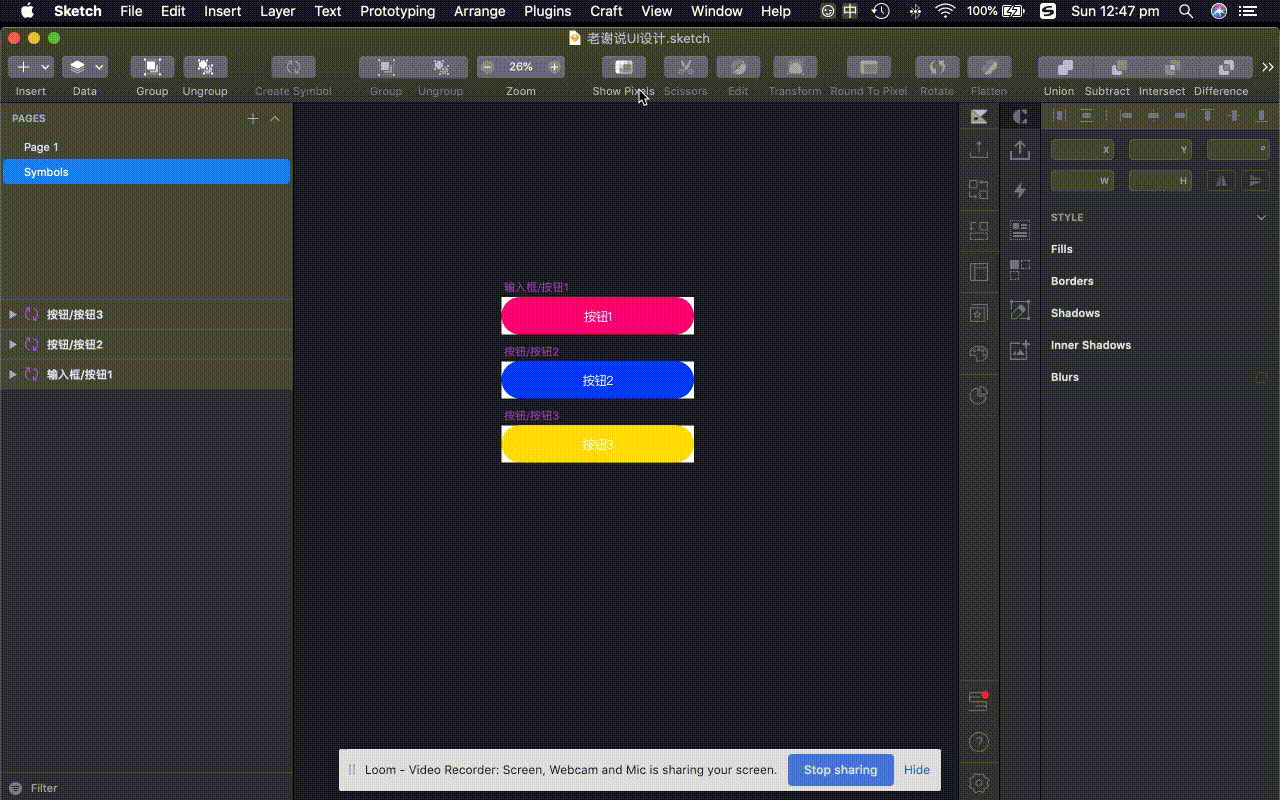Collapse the Pages list
The image size is (1280, 800).
(275, 118)
